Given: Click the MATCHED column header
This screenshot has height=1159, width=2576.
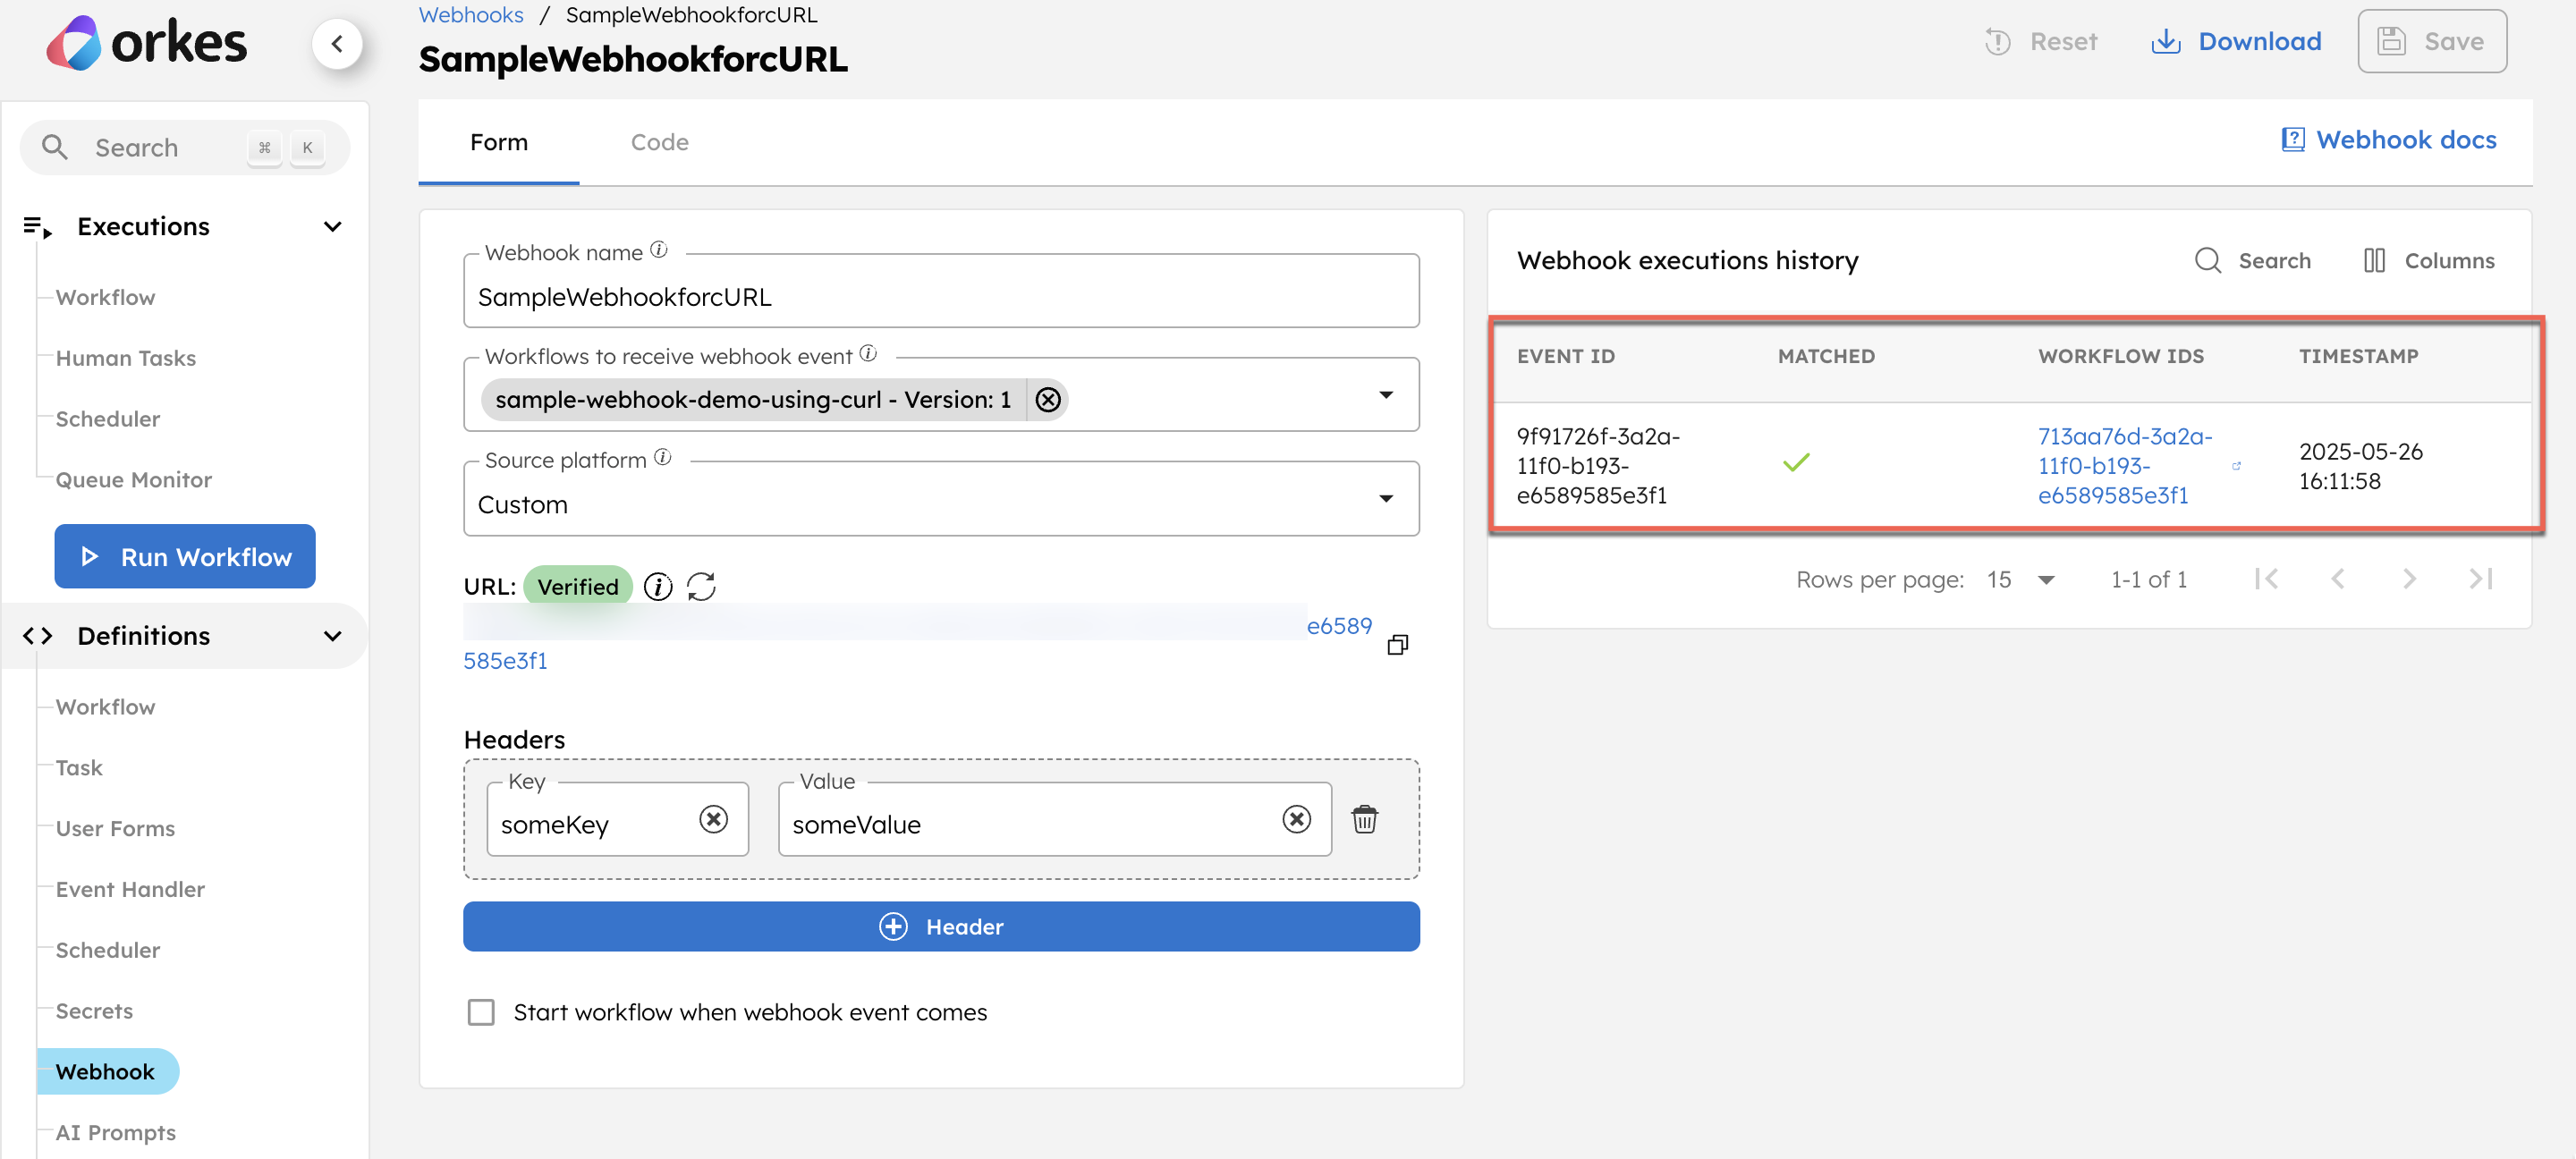Looking at the screenshot, I should tap(1826, 357).
